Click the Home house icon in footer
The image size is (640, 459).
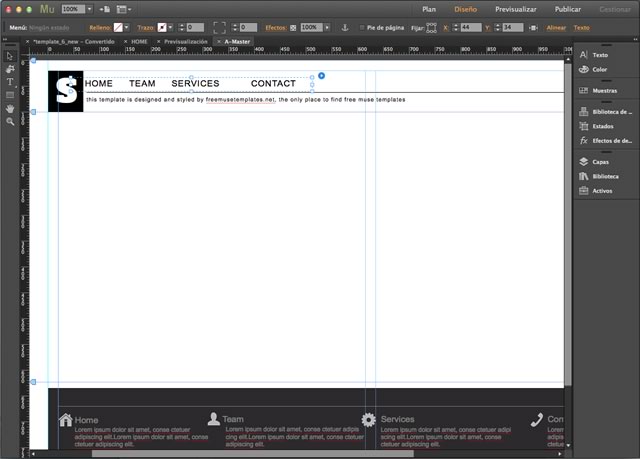[x=65, y=419]
